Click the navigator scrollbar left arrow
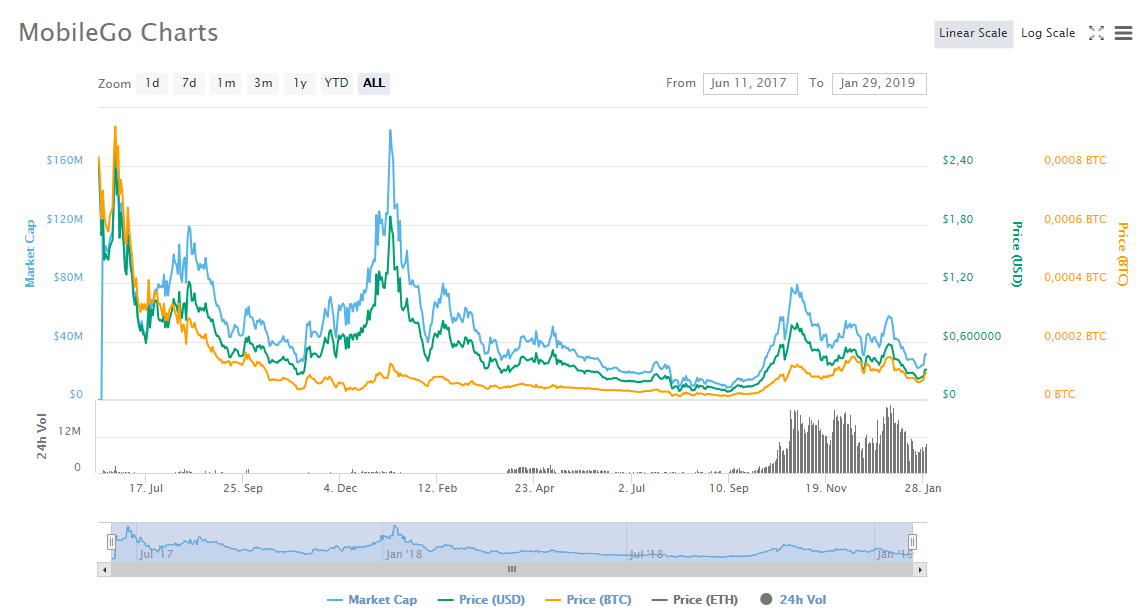The image size is (1145, 615). 104,570
